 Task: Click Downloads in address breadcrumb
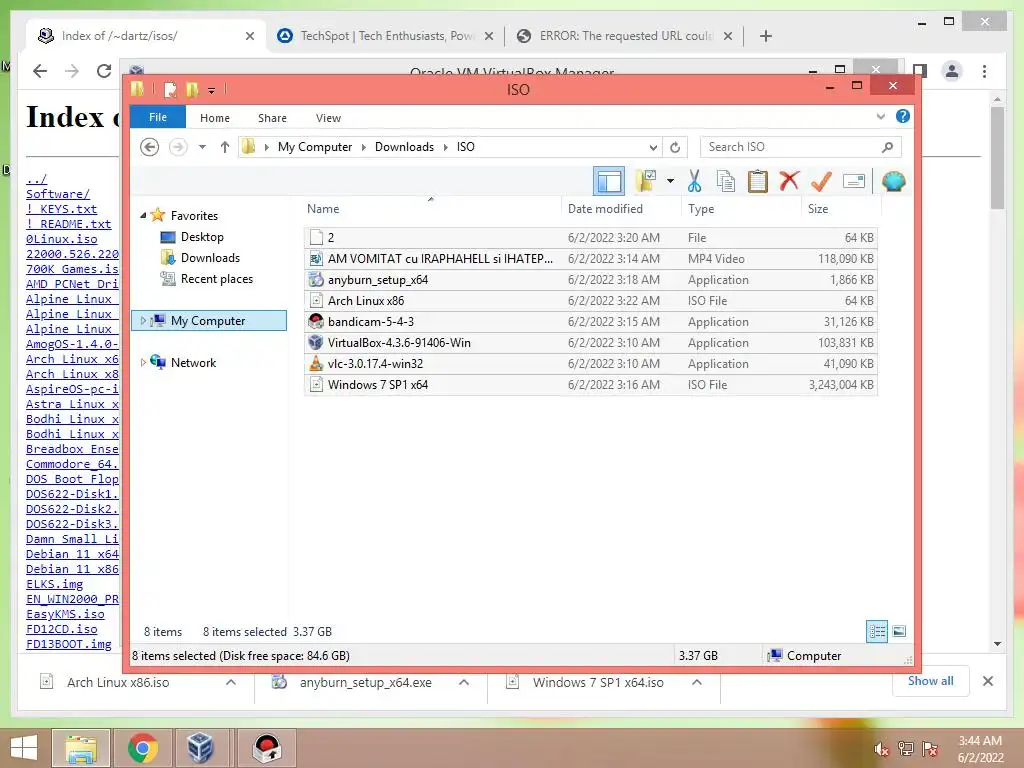tap(404, 147)
